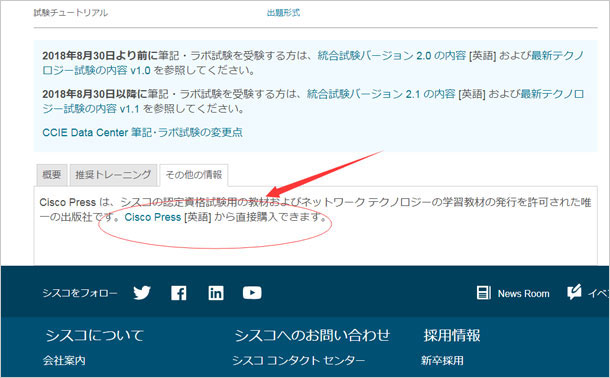Click the シスコをフォロー label
The height and width of the screenshot is (378, 610).
80,293
